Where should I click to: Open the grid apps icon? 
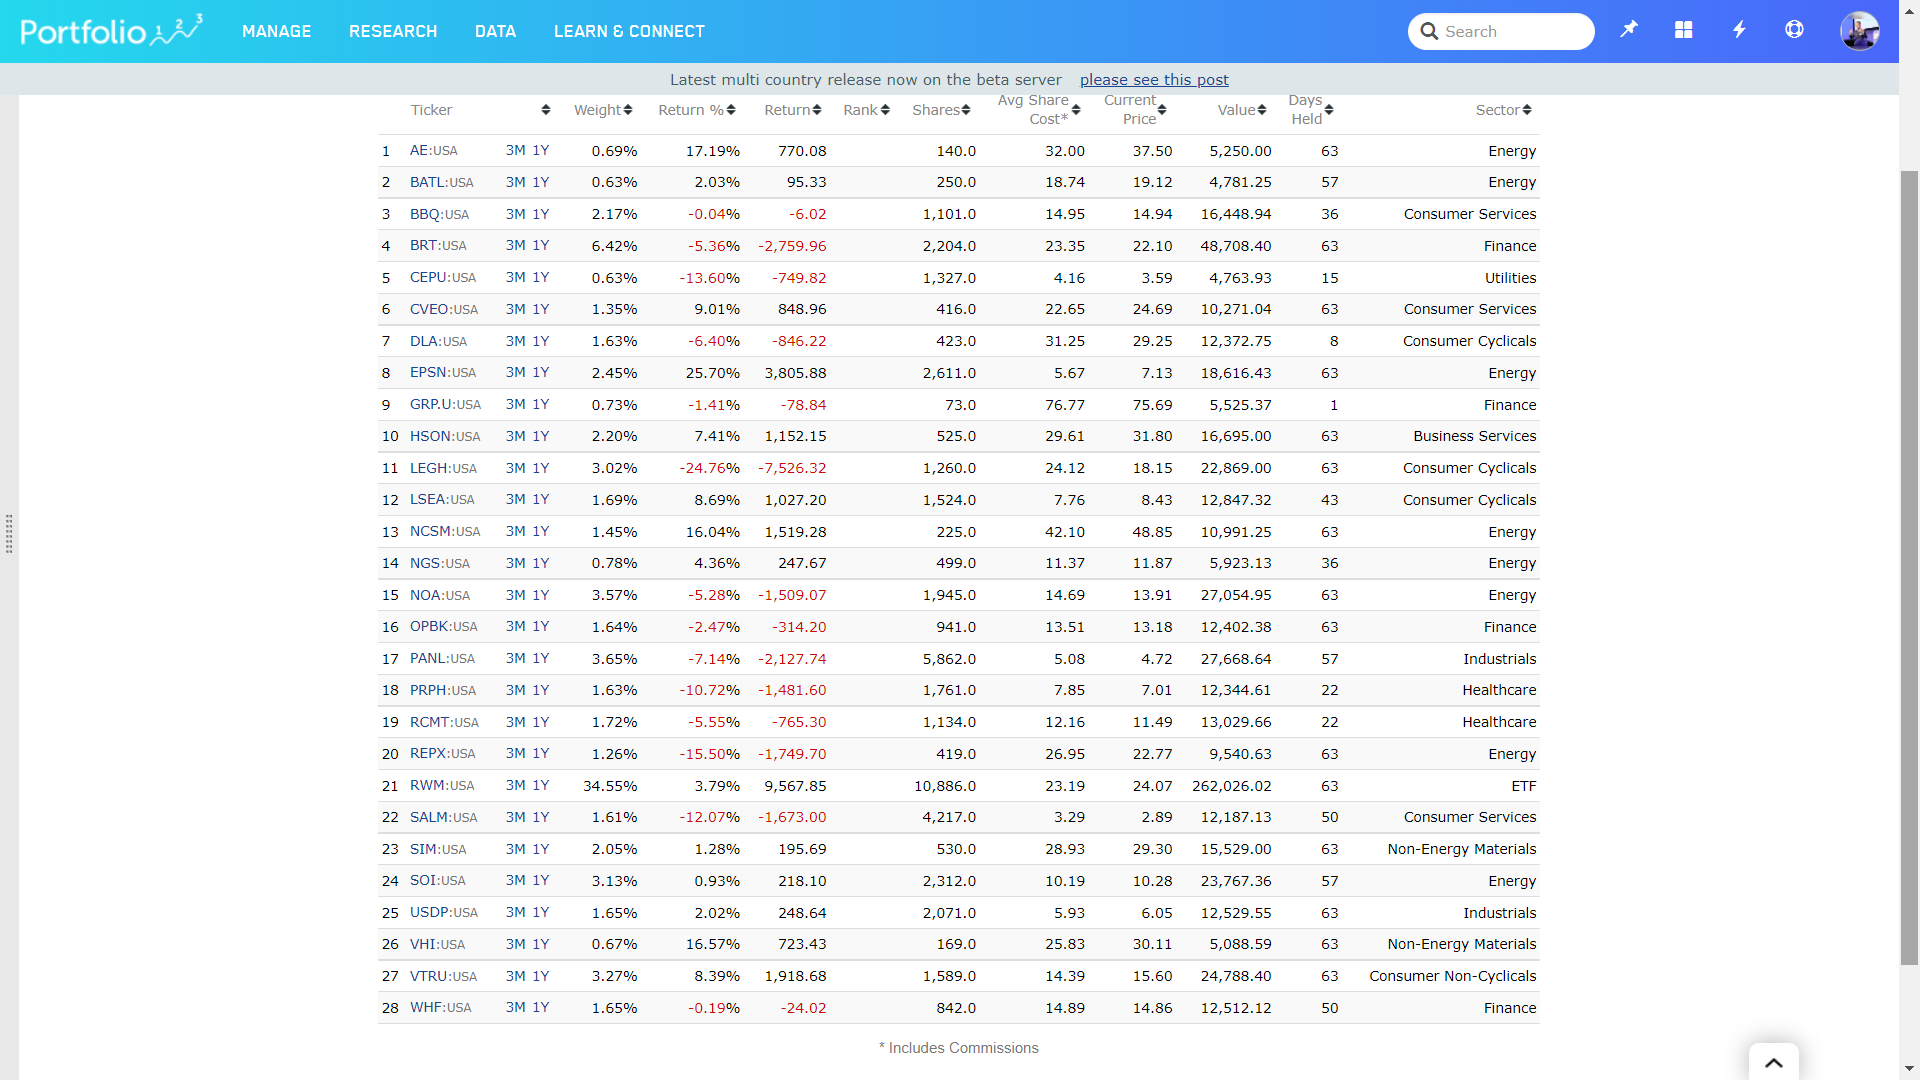point(1684,30)
